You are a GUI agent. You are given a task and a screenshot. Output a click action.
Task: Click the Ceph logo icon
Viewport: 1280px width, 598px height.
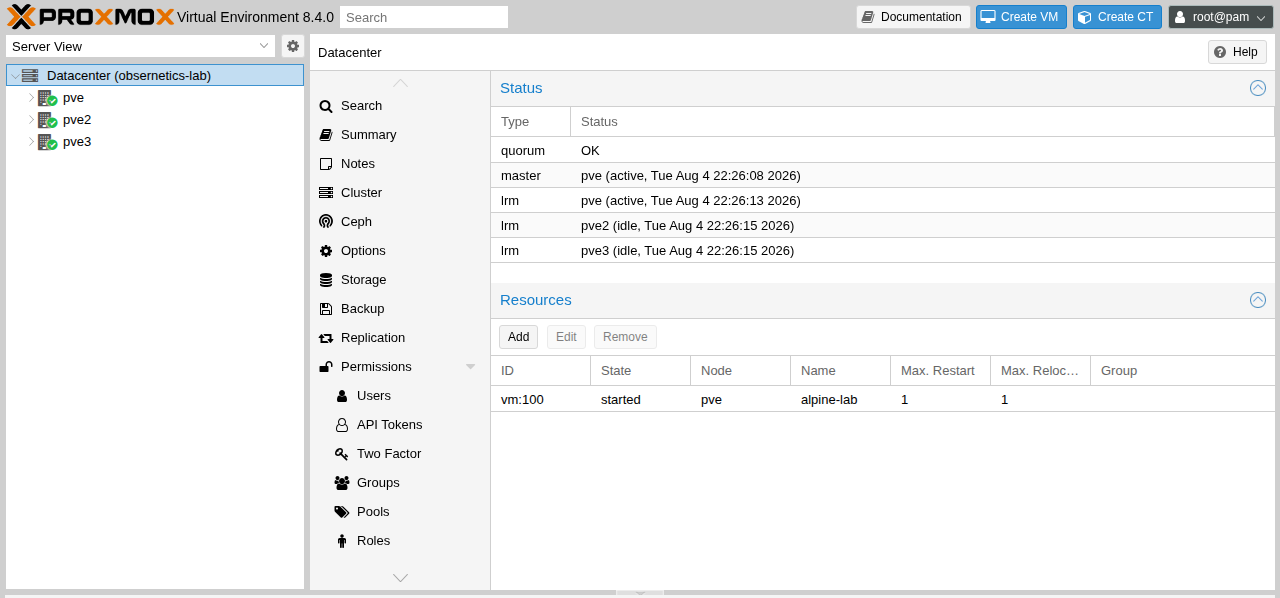click(326, 222)
